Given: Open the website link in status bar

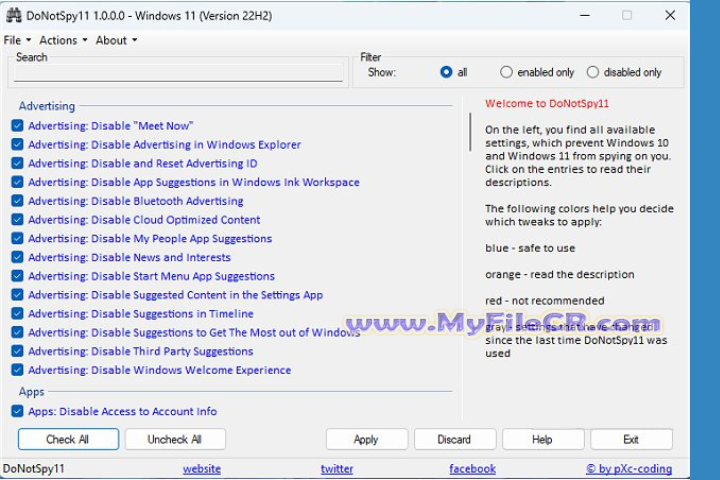Looking at the screenshot, I should click(202, 469).
